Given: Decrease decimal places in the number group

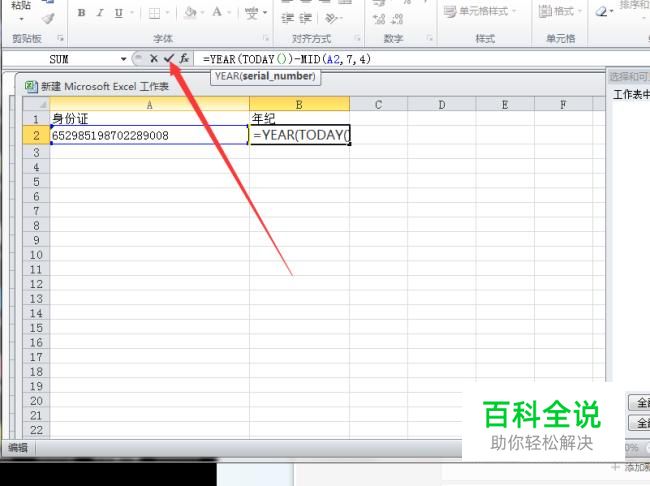Looking at the screenshot, I should (397, 19).
